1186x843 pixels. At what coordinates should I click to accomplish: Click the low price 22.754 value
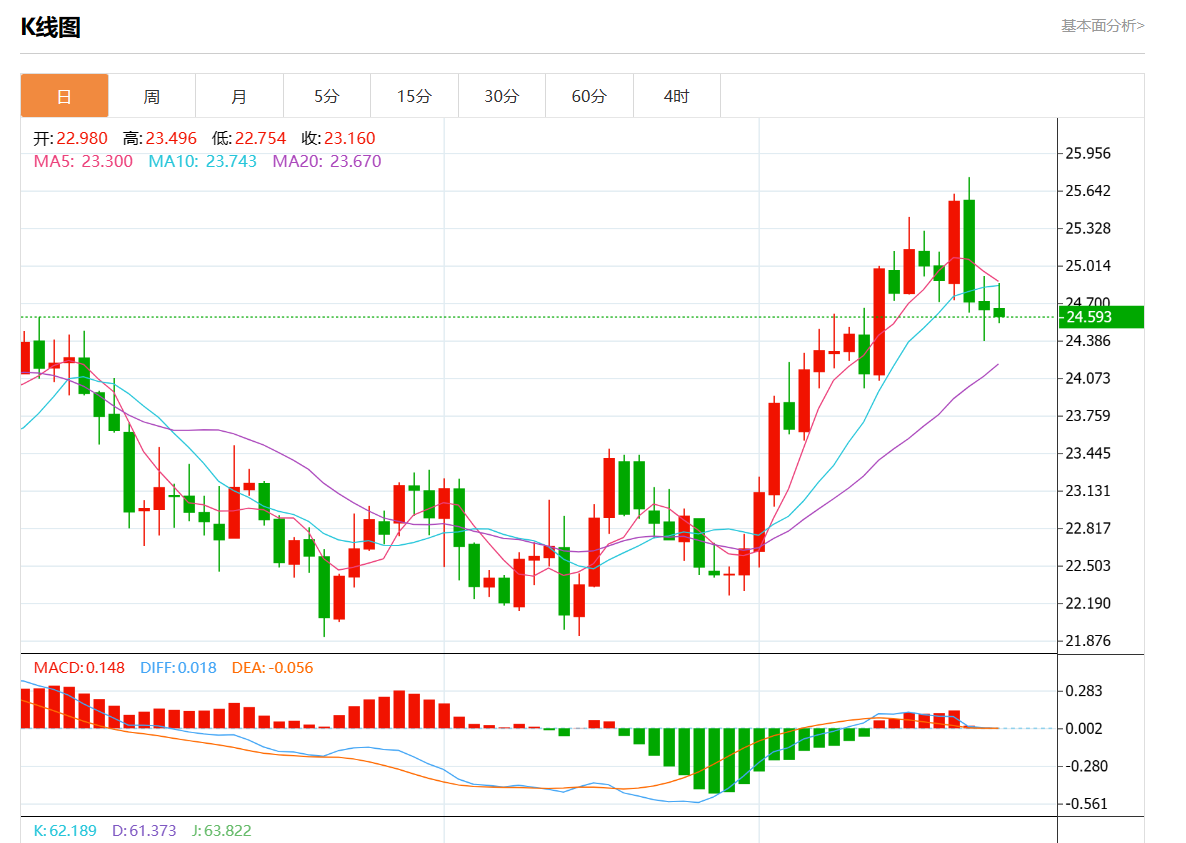(260, 138)
